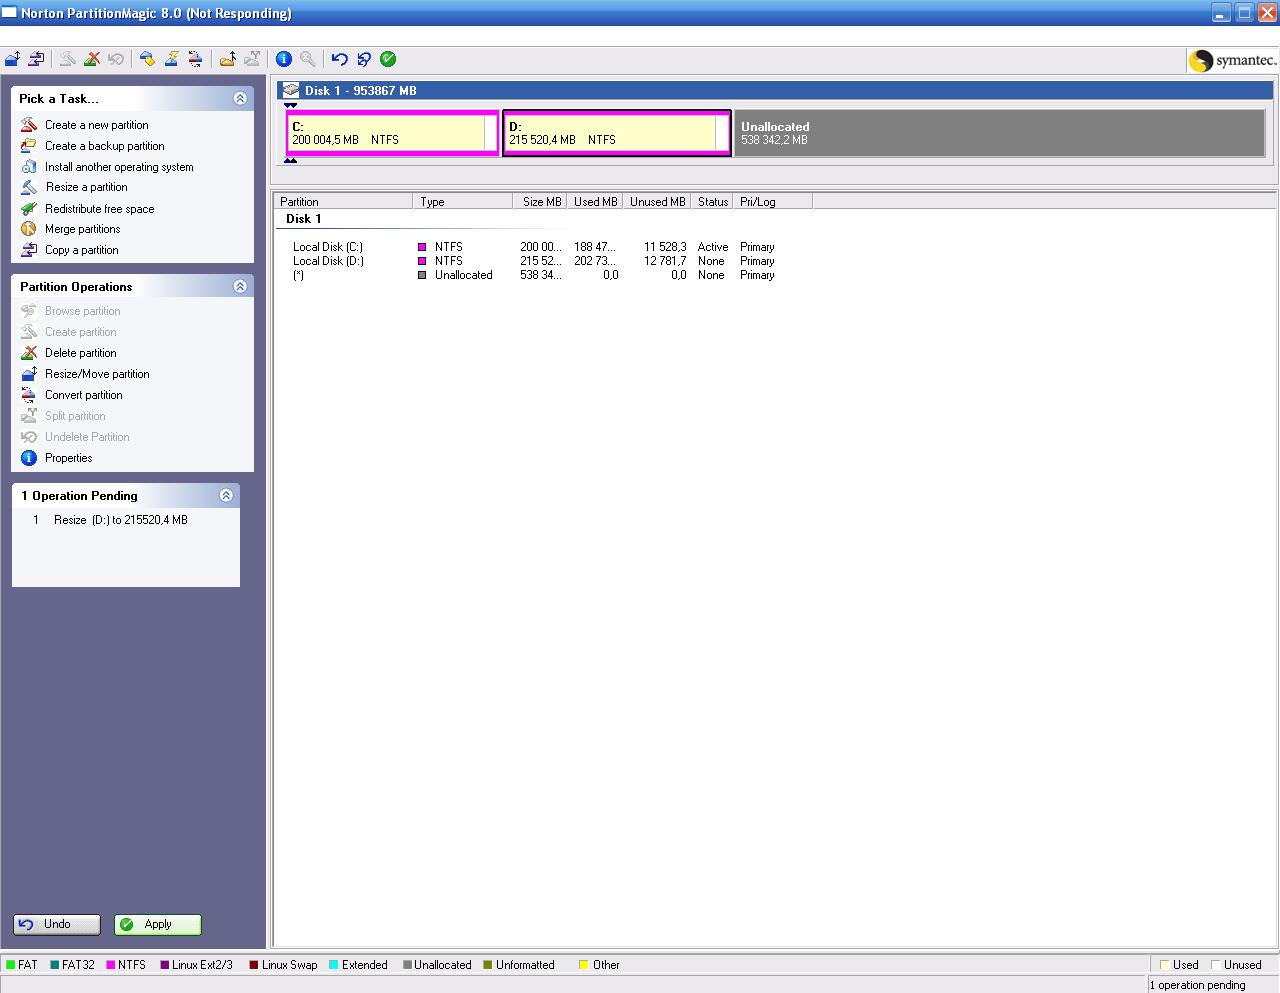The width and height of the screenshot is (1280, 993).
Task: Collapse the Partition Operations panel
Action: 240,286
